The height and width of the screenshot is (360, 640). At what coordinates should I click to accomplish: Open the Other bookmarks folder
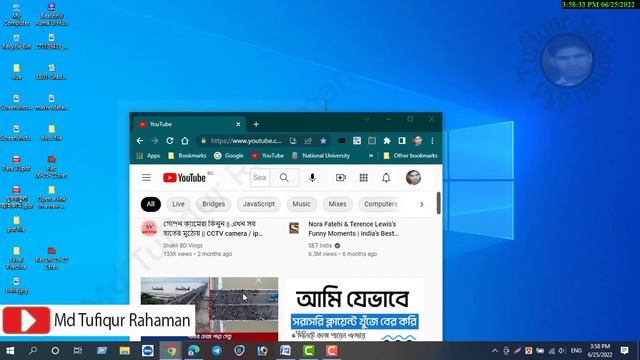pos(410,156)
